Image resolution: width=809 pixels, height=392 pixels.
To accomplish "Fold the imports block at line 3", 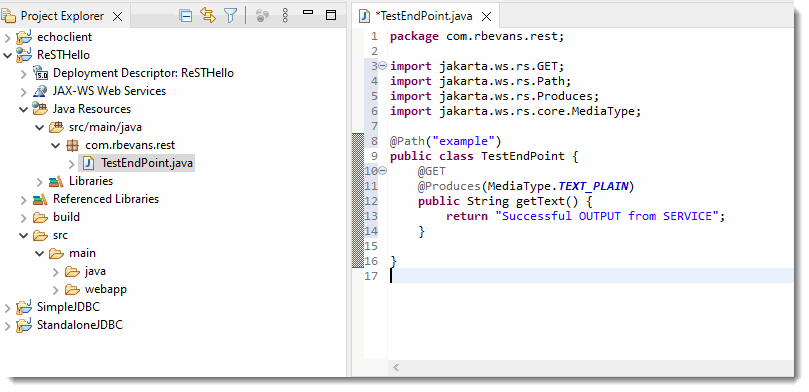I will tap(382, 66).
